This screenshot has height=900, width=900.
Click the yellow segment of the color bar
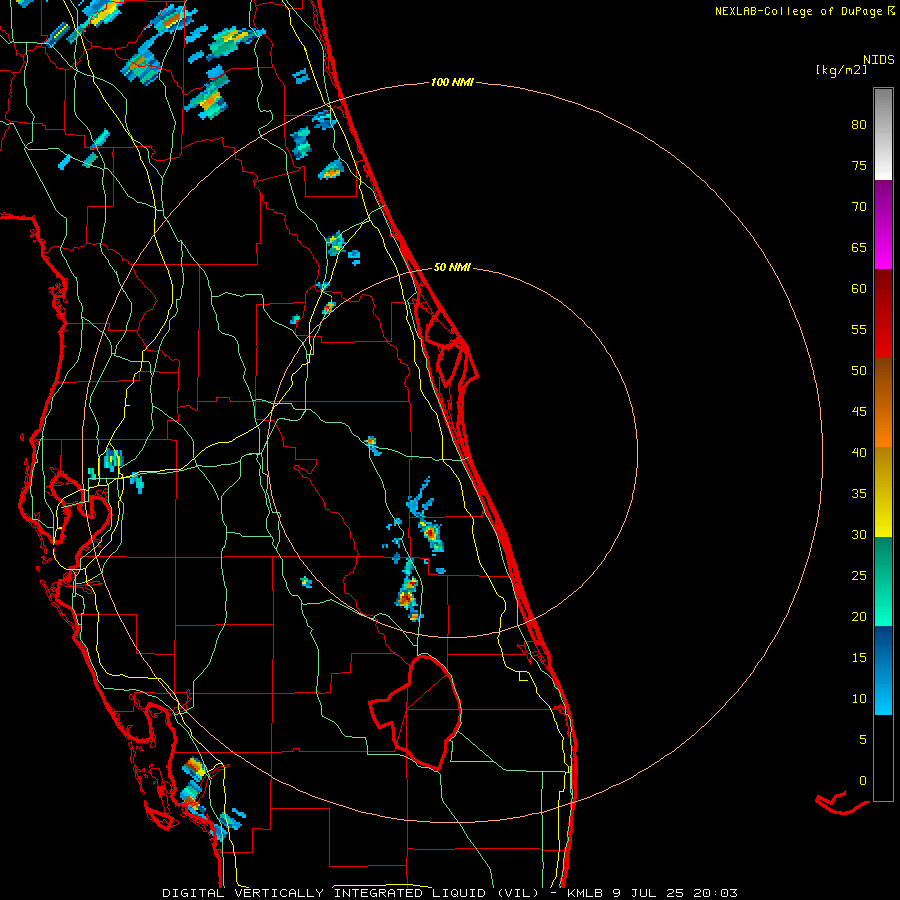tap(883, 492)
